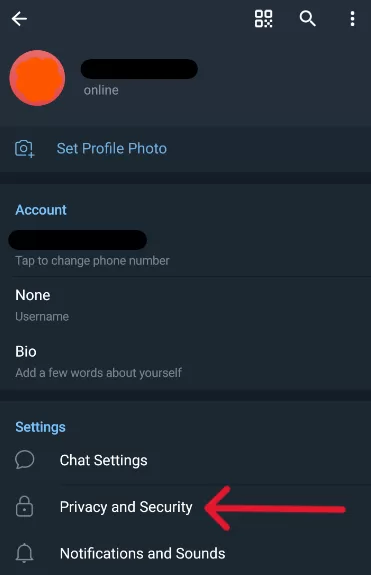The image size is (371, 575).
Task: Open the Chat Settings menu item
Action: 186,460
